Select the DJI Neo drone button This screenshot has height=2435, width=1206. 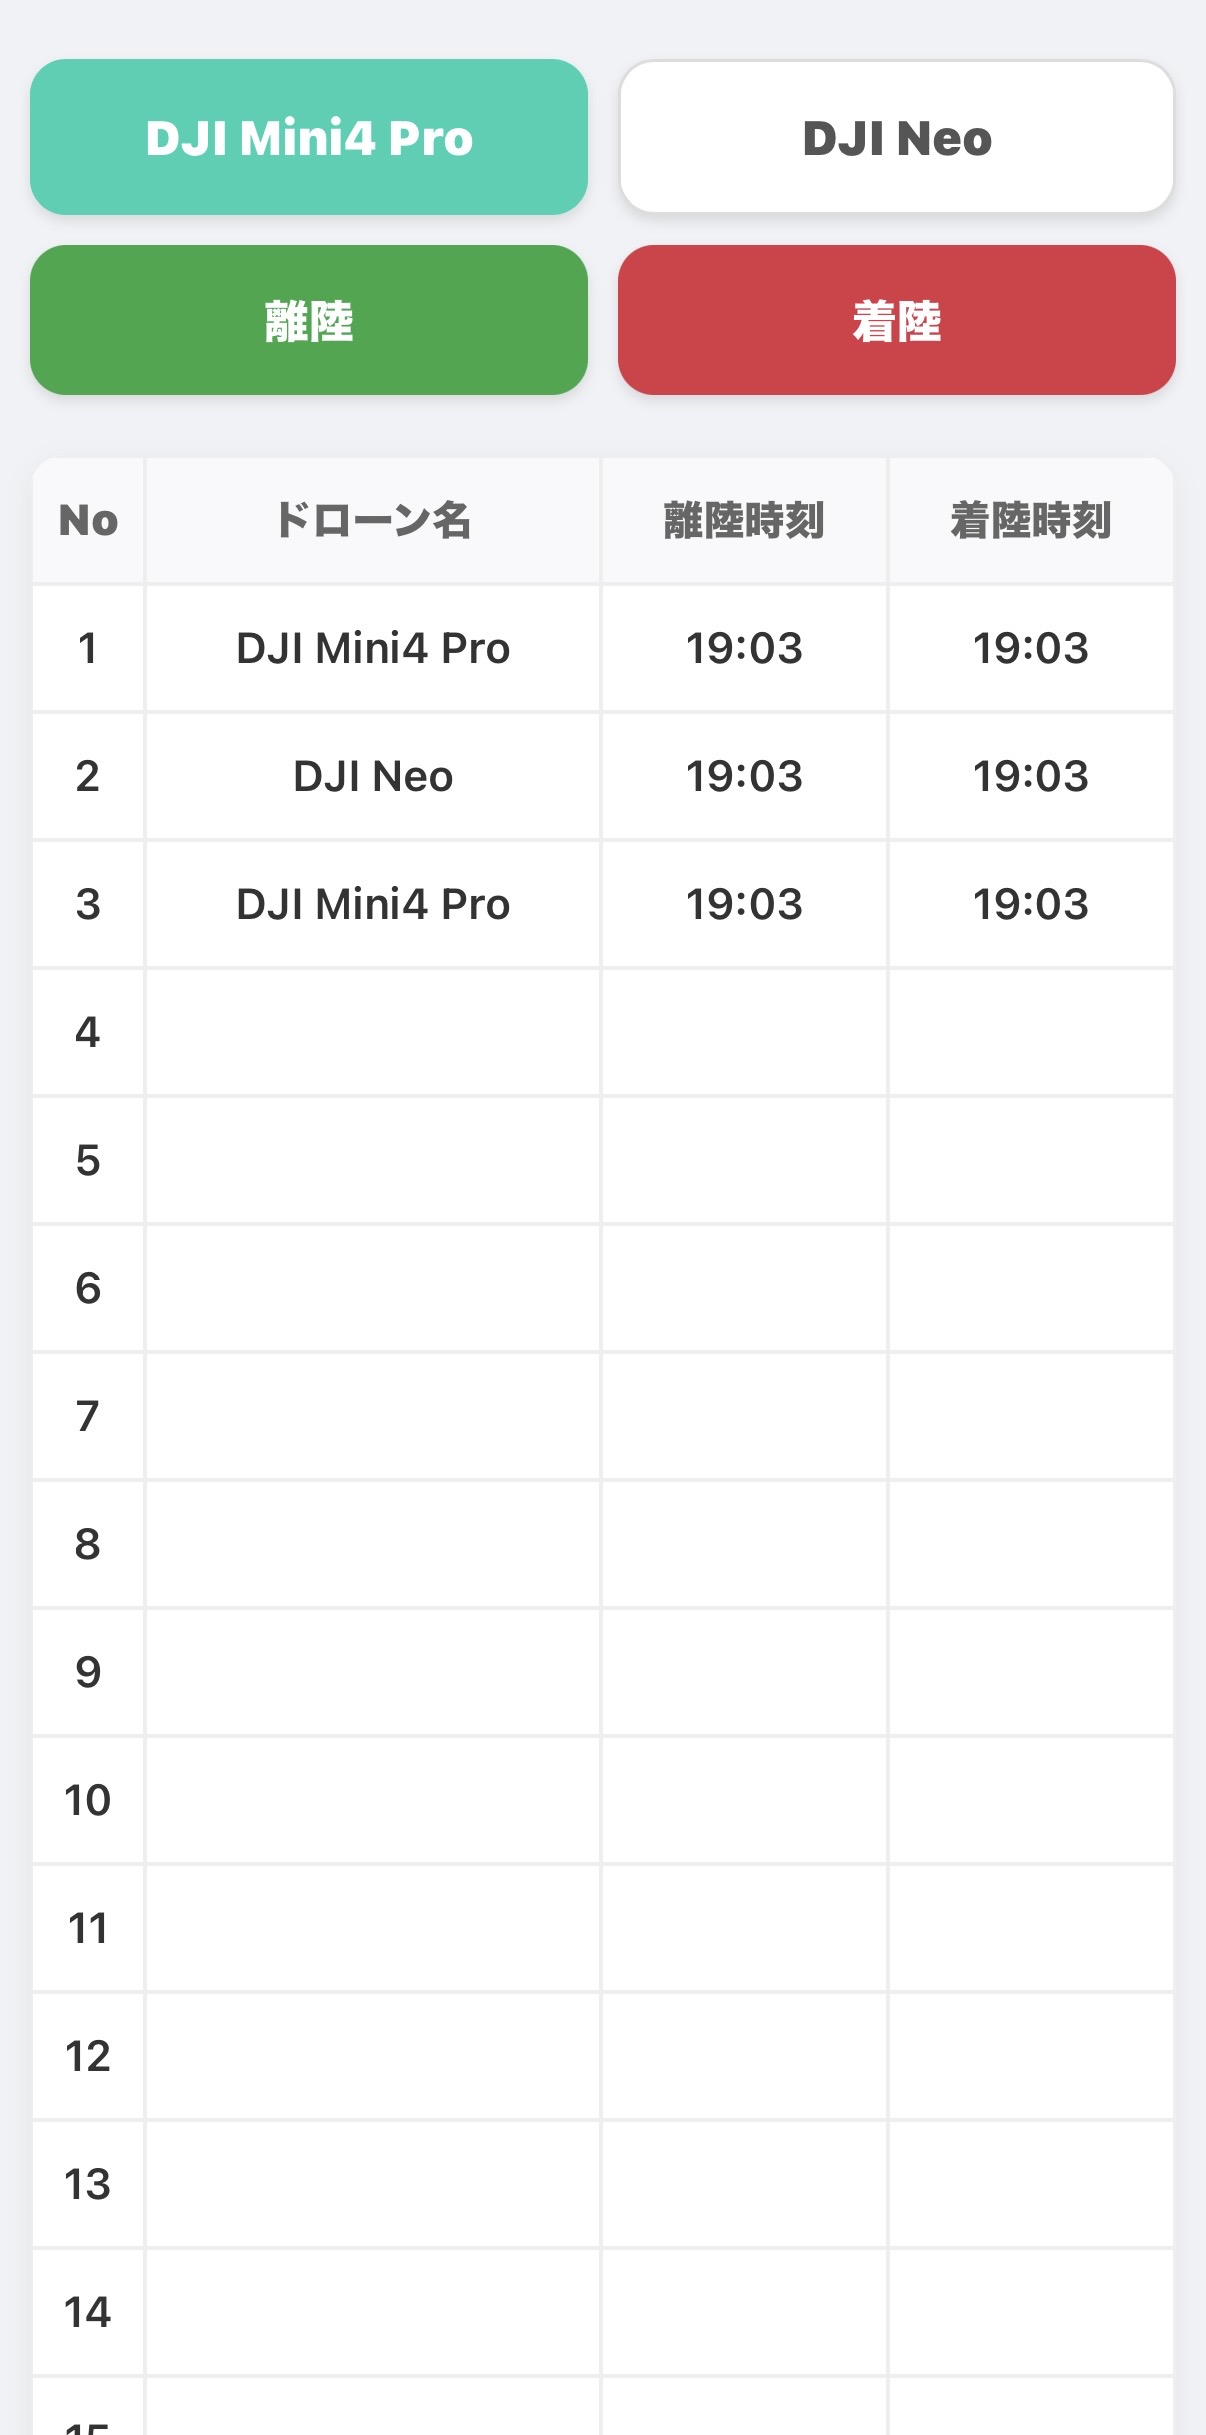[896, 137]
